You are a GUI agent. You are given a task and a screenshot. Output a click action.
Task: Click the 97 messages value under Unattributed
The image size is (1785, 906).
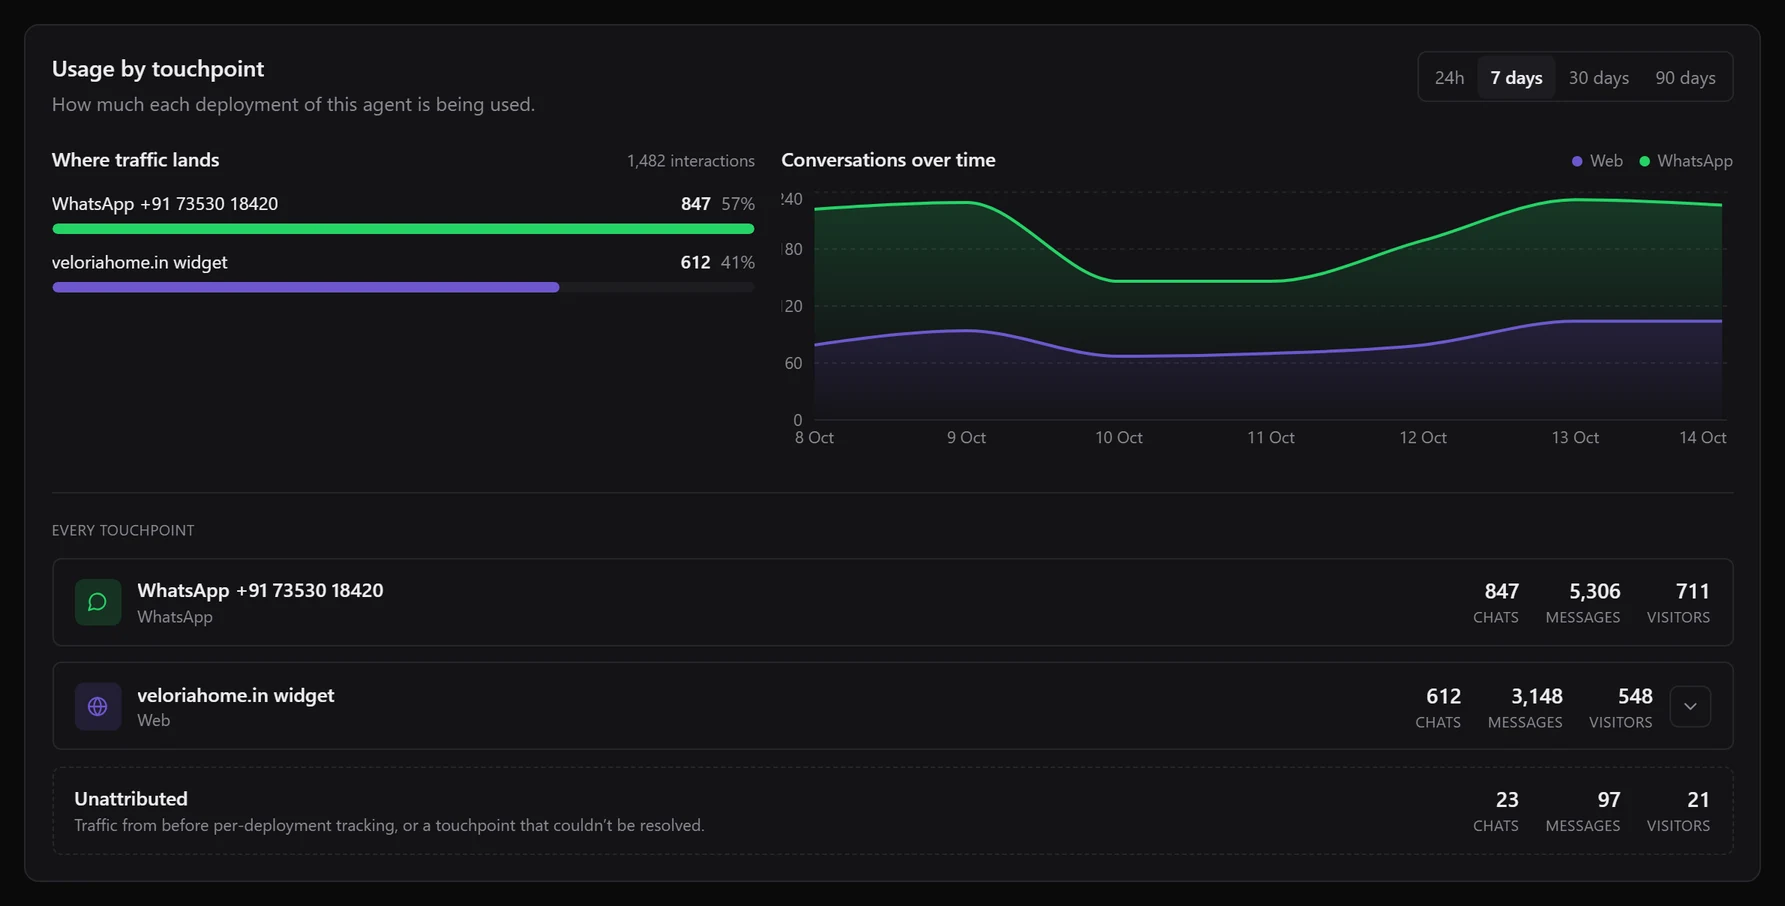[x=1608, y=800]
